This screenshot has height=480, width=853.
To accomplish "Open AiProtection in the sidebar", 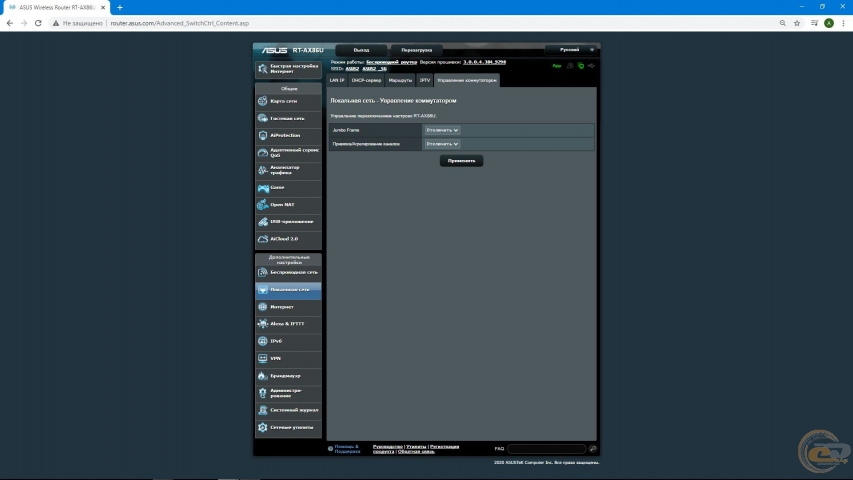I will 288,136.
